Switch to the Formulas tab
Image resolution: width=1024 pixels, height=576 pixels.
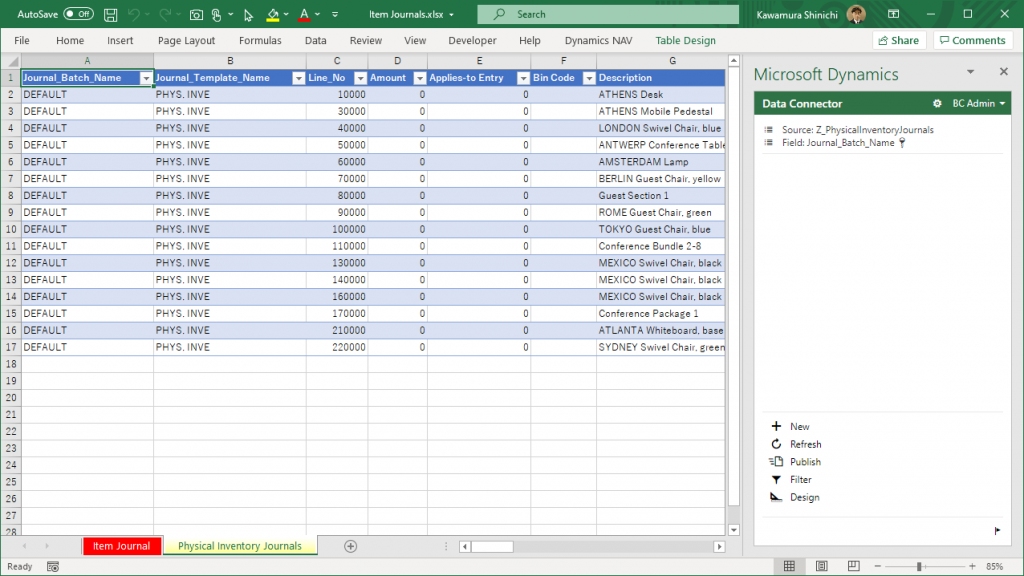[260, 40]
